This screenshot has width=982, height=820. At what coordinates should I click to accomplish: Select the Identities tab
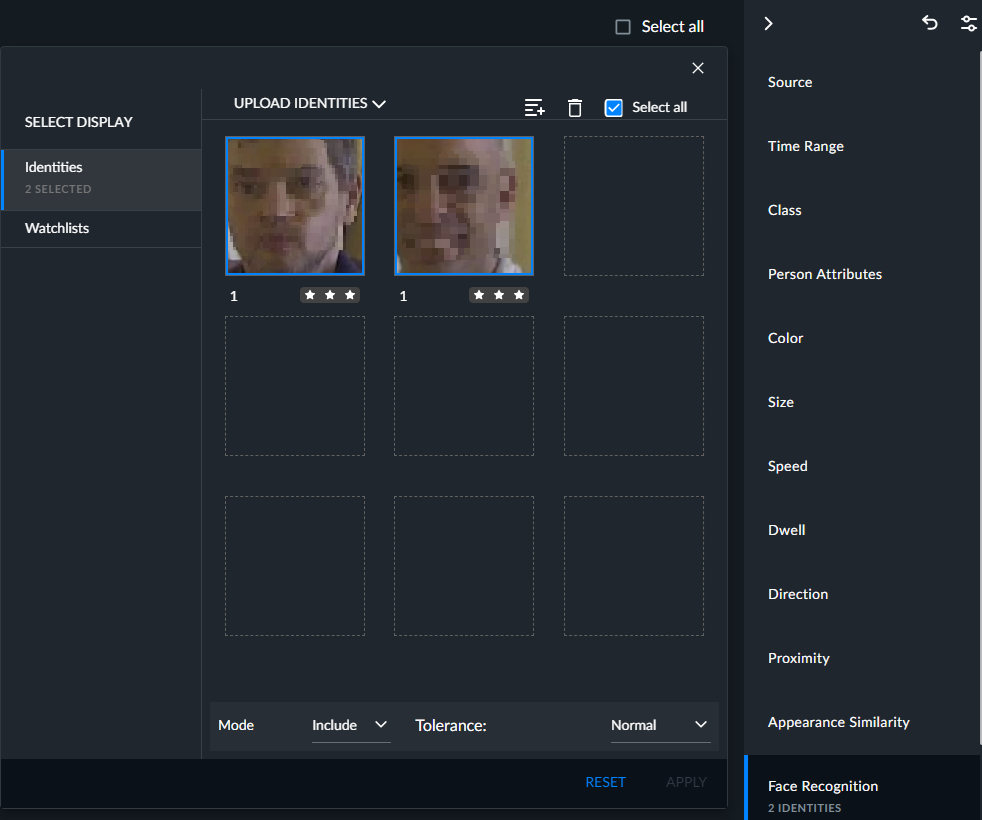click(101, 179)
